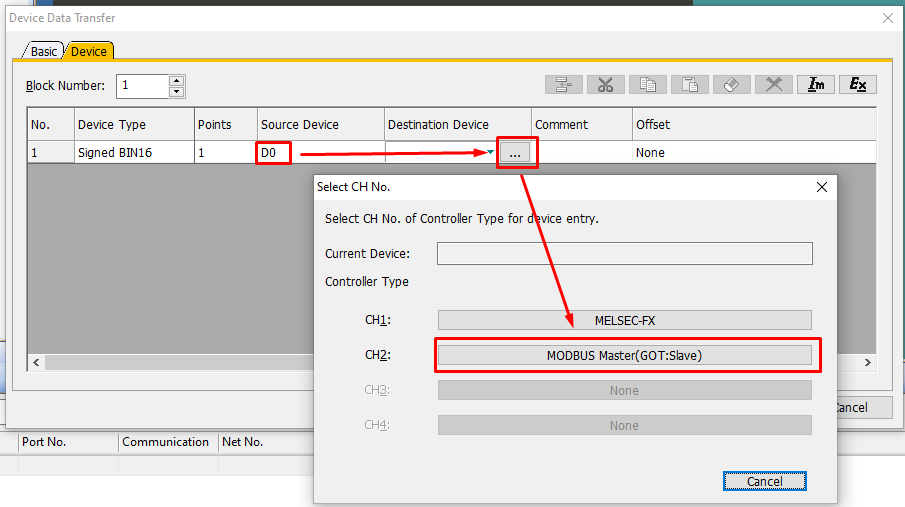Click the Export (Ex) button
The width and height of the screenshot is (905, 507).
(857, 85)
